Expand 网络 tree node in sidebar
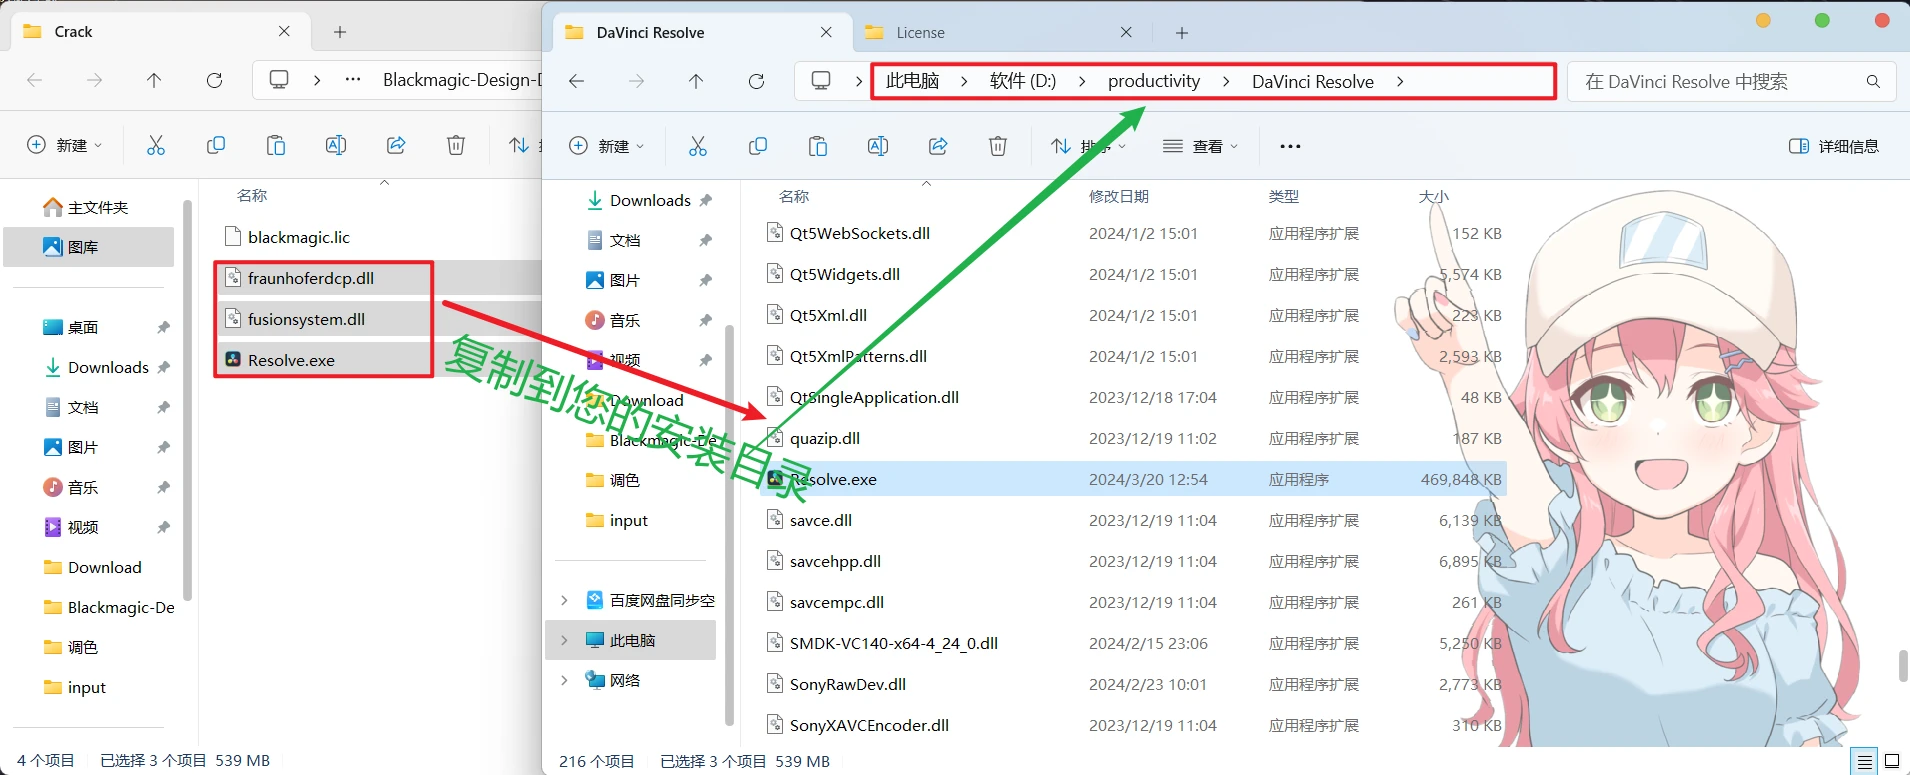Image resolution: width=1910 pixels, height=775 pixels. pyautogui.click(x=564, y=680)
